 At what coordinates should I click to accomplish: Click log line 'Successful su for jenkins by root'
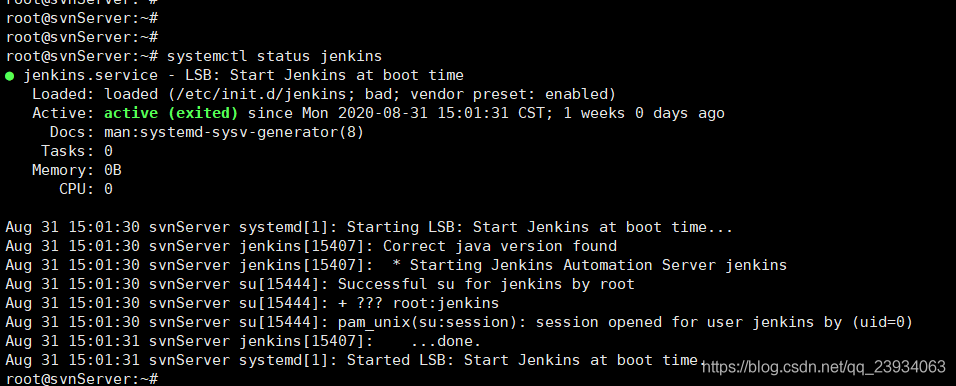[320, 284]
